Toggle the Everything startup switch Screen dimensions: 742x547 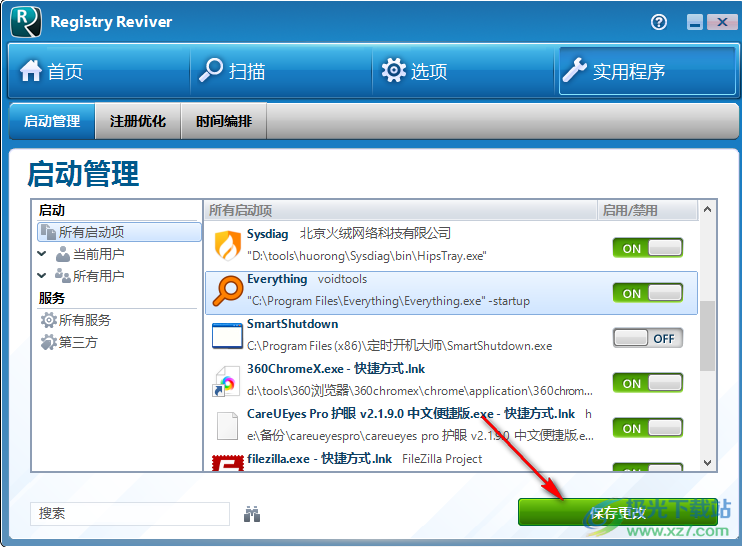click(x=647, y=293)
